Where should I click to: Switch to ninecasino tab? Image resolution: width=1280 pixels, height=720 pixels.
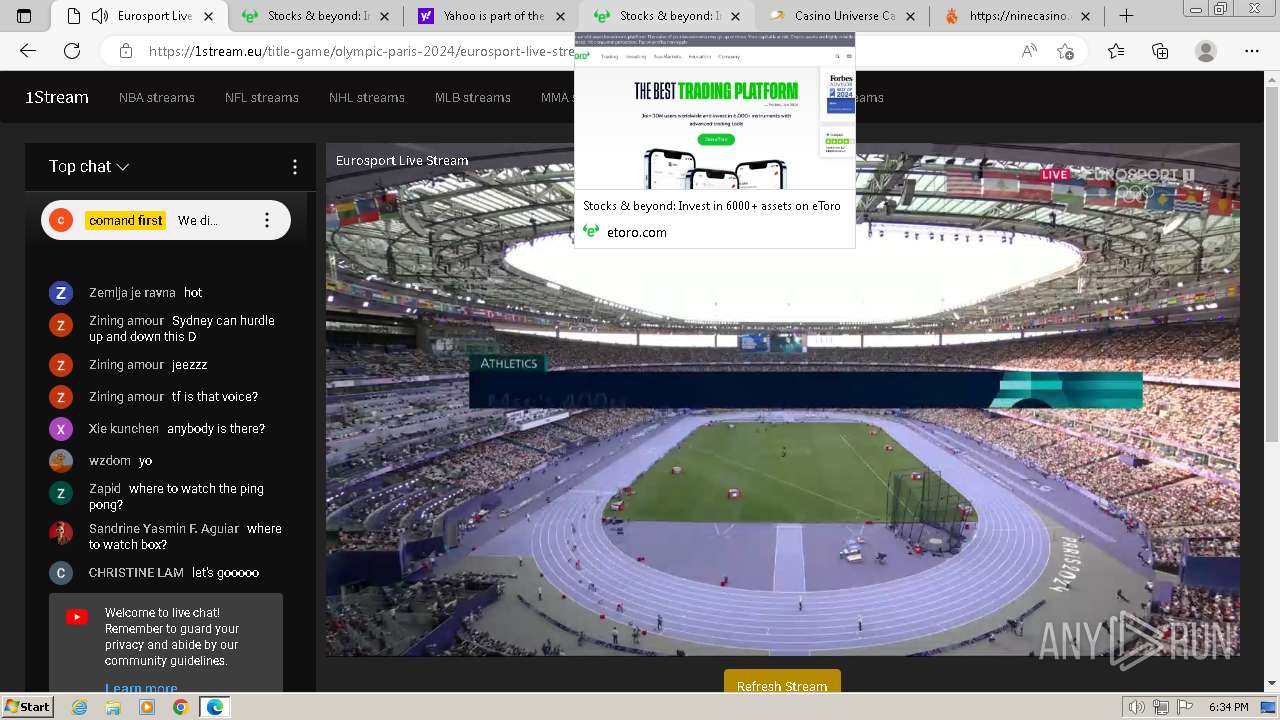pyautogui.click(x=1018, y=16)
